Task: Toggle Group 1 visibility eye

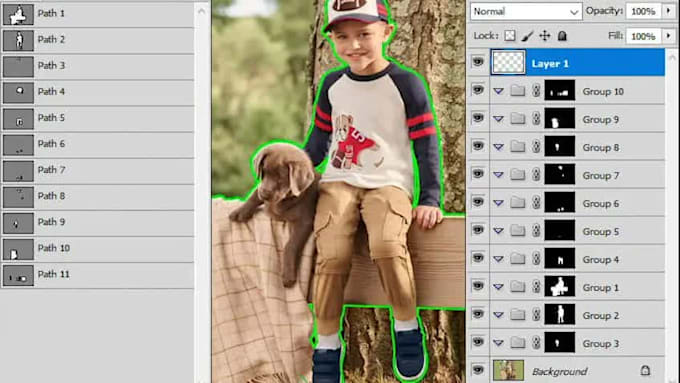Action: (x=478, y=285)
